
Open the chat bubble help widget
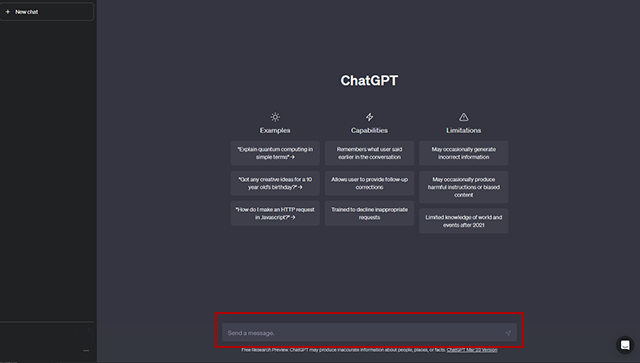pyautogui.click(x=625, y=345)
